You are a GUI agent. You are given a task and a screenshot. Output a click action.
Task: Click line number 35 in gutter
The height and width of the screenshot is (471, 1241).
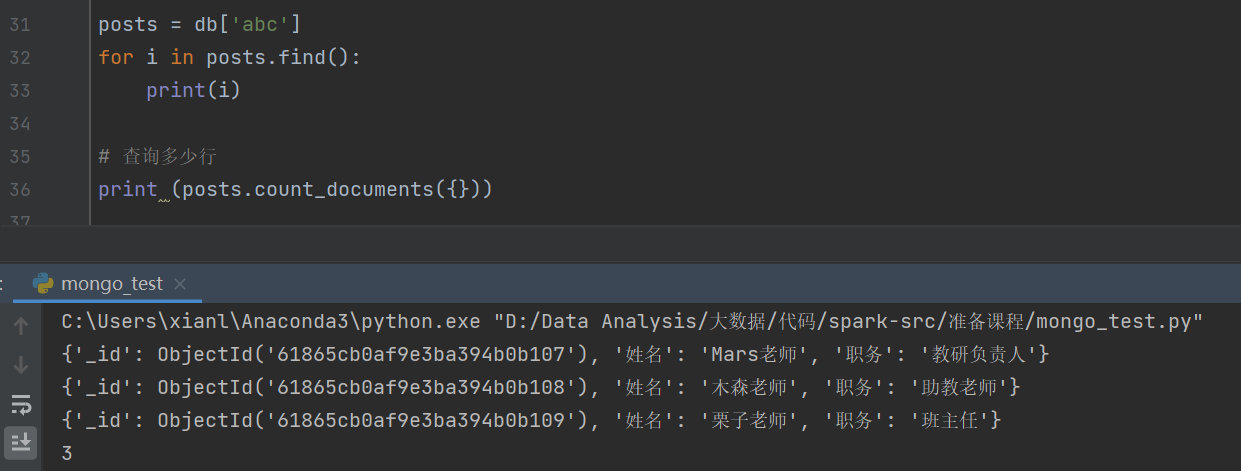[20, 156]
